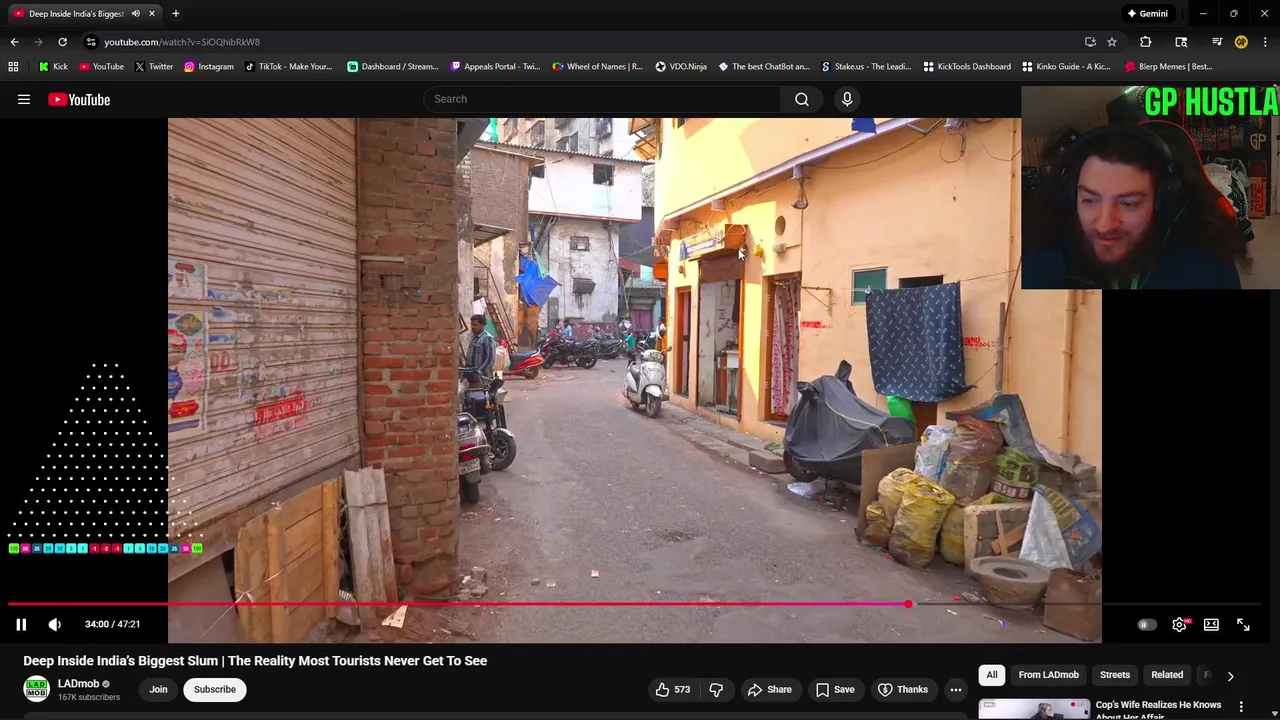Go to YouTube home via the logo
The height and width of the screenshot is (720, 1280).
(79, 99)
